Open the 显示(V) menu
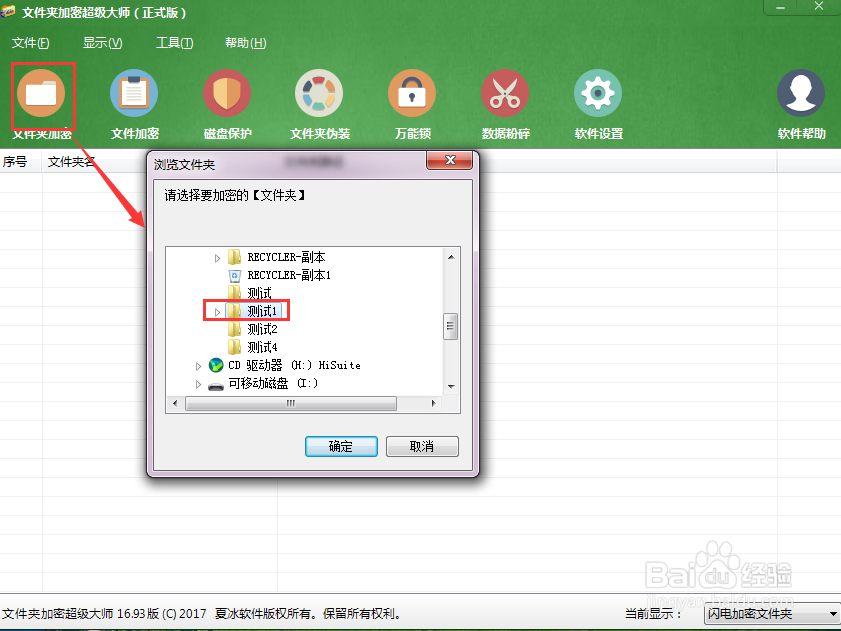 pyautogui.click(x=102, y=43)
